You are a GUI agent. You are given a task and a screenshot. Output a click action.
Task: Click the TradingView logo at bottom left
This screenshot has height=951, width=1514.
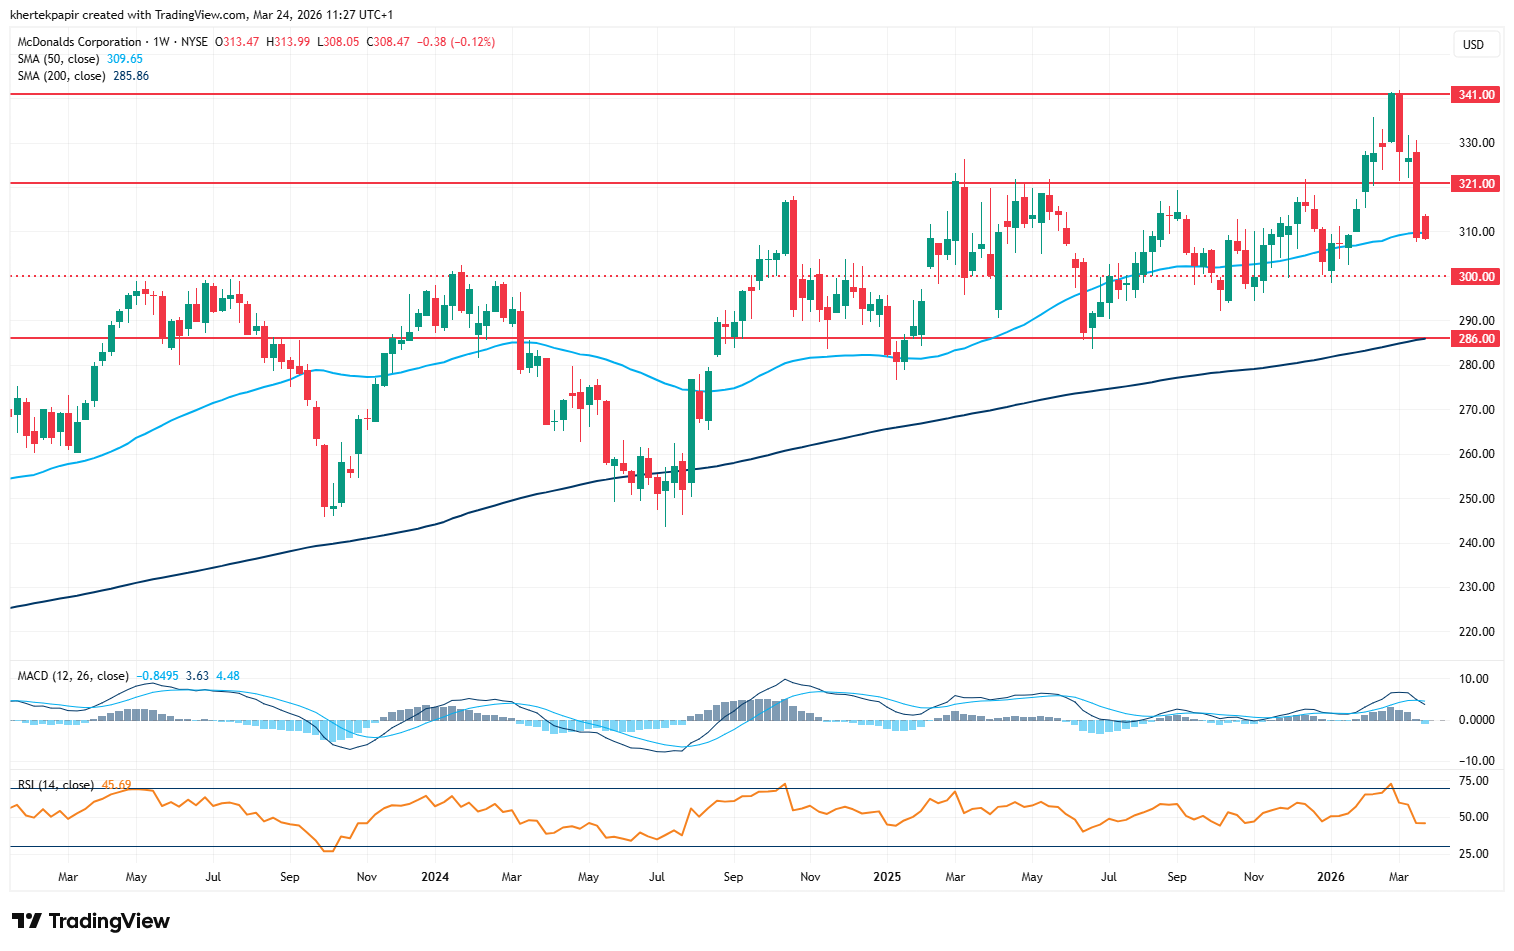pyautogui.click(x=91, y=921)
